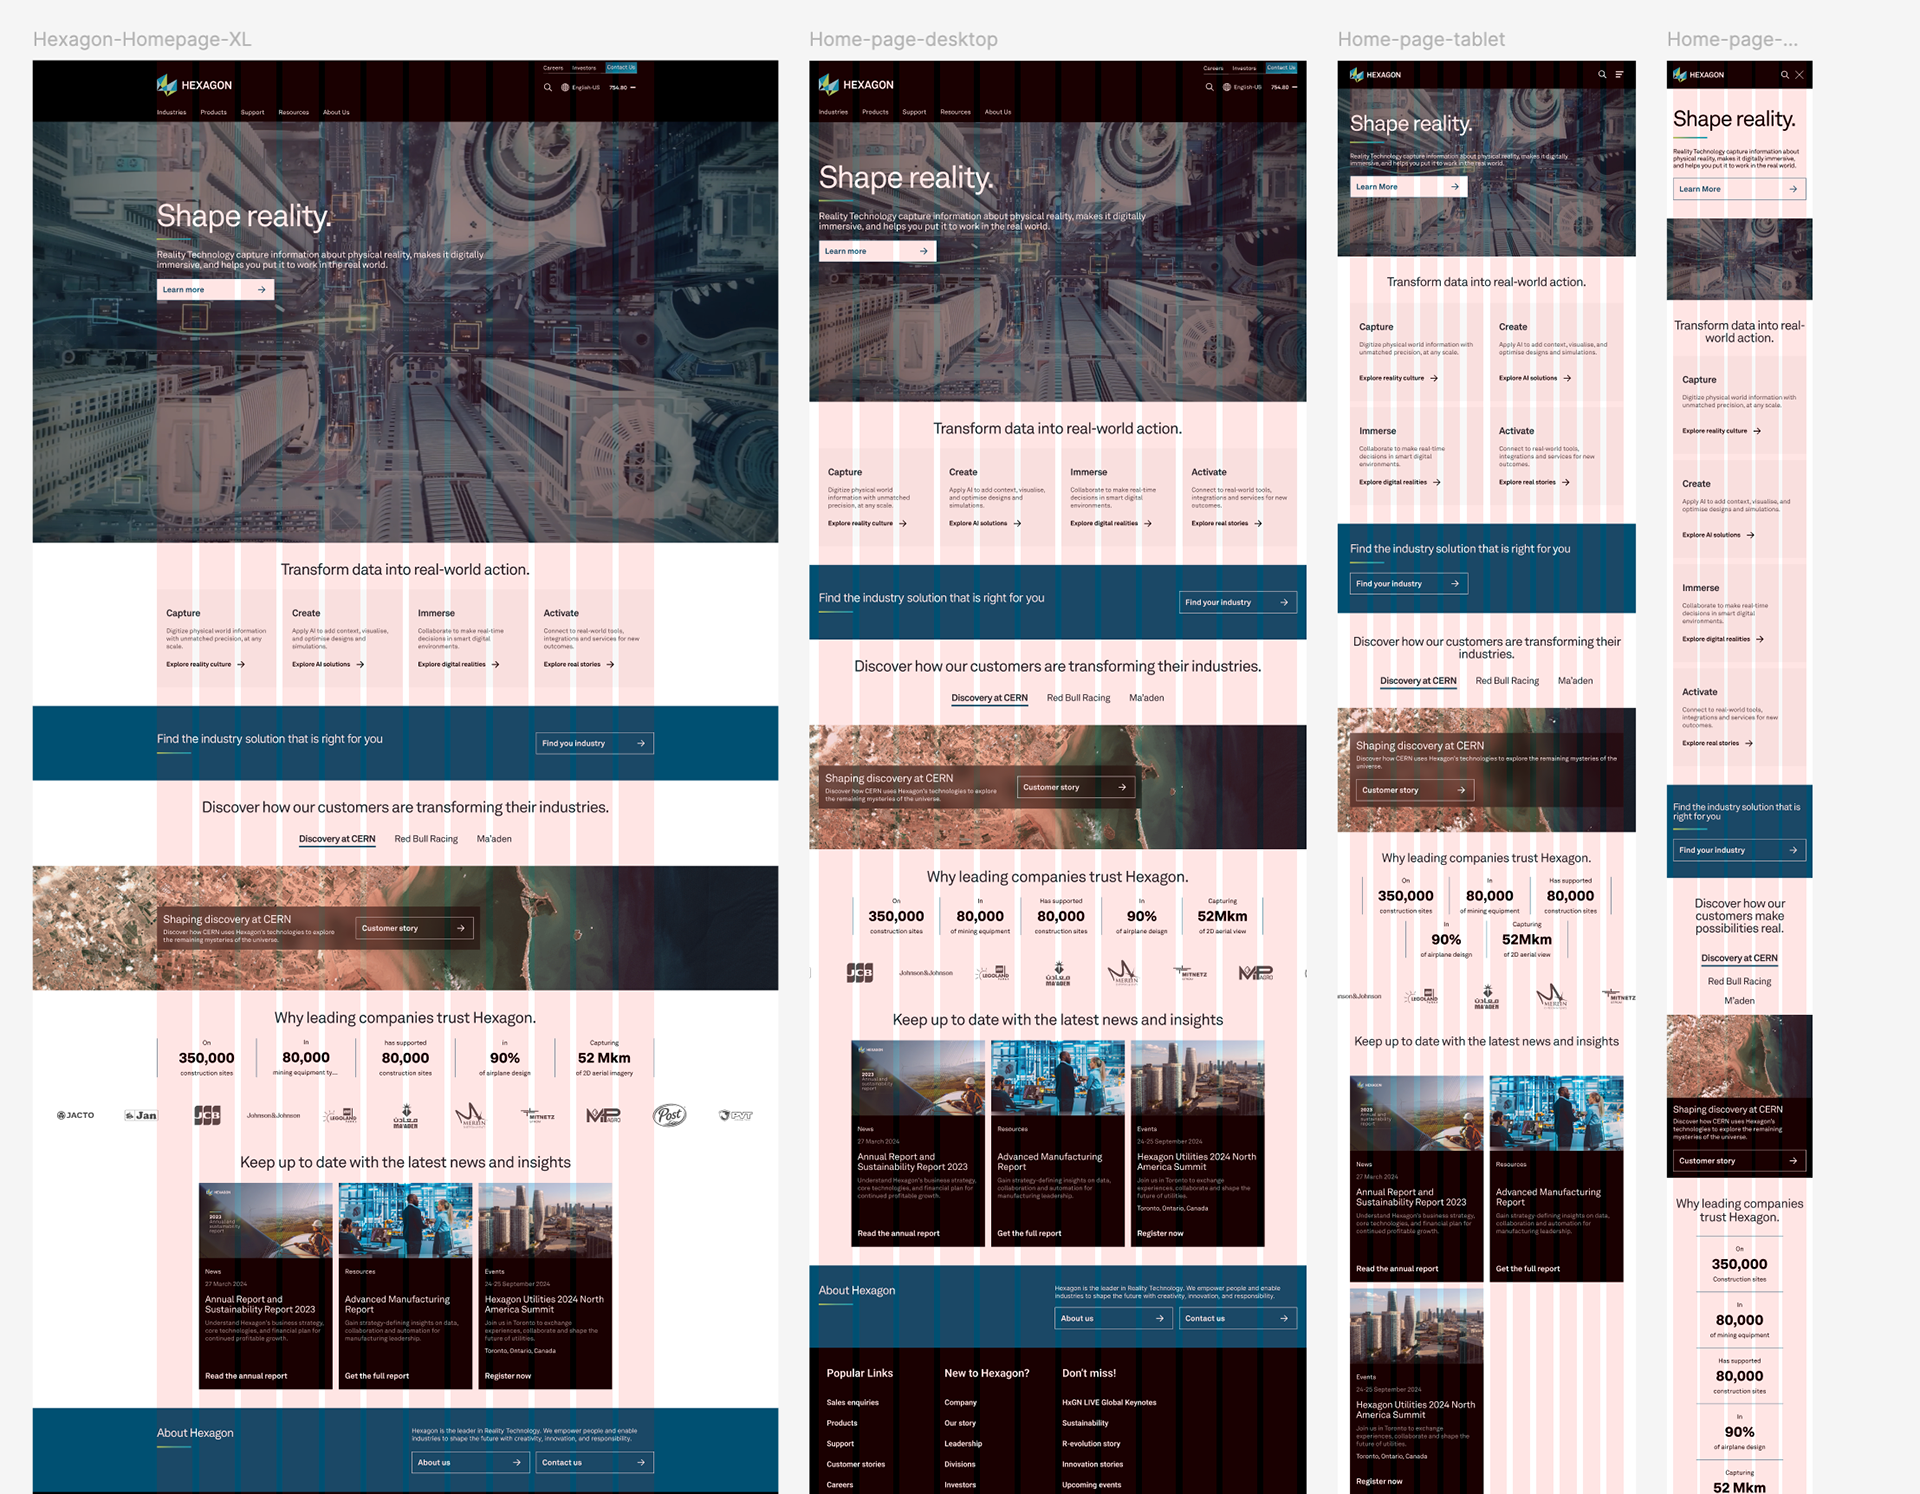Click the globe icon in Hexagon-Homepage-XL header
The height and width of the screenshot is (1494, 1920).
pos(565,87)
